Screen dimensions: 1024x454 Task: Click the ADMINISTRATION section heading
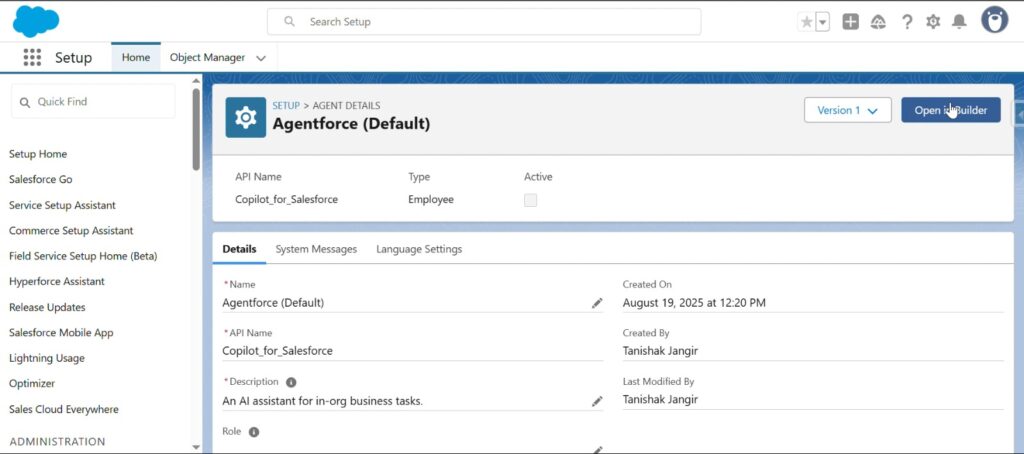click(57, 442)
